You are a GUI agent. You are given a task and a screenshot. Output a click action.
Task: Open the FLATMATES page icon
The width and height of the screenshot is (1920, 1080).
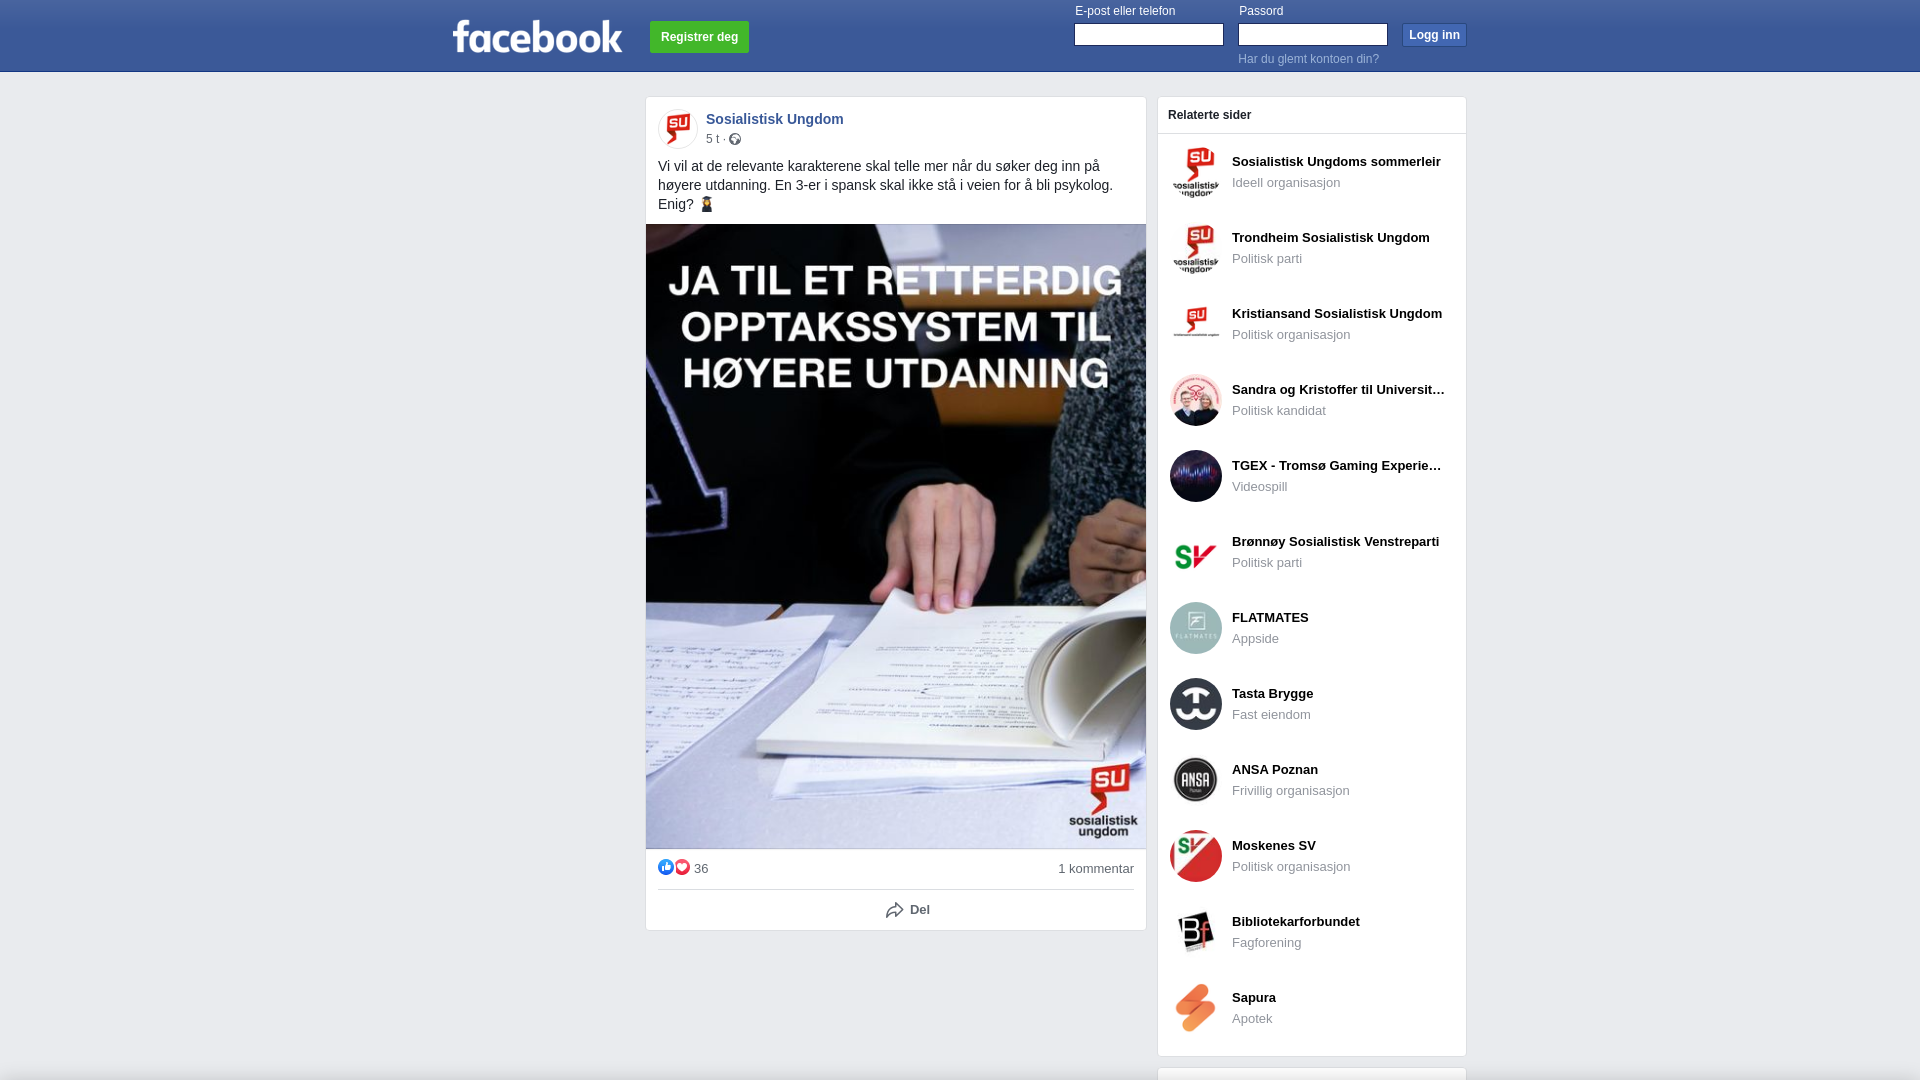(x=1196, y=628)
